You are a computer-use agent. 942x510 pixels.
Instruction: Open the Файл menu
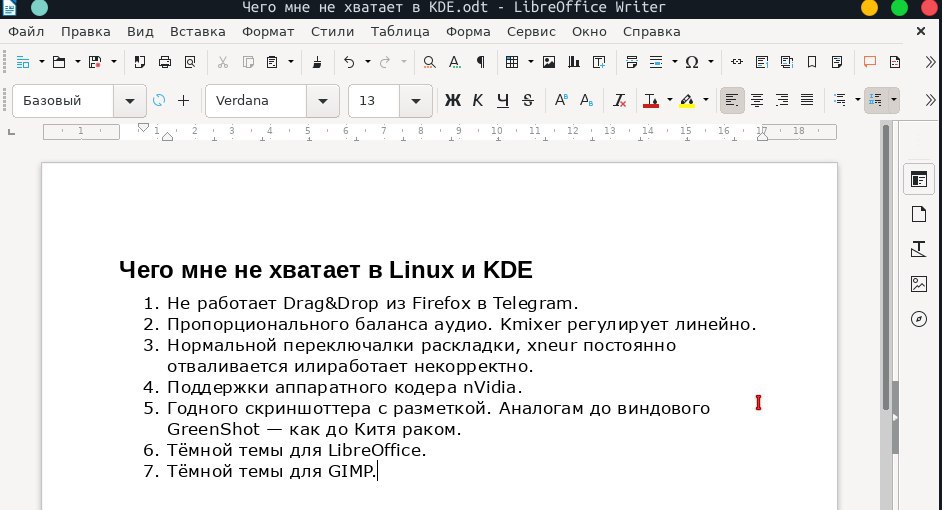(26, 32)
